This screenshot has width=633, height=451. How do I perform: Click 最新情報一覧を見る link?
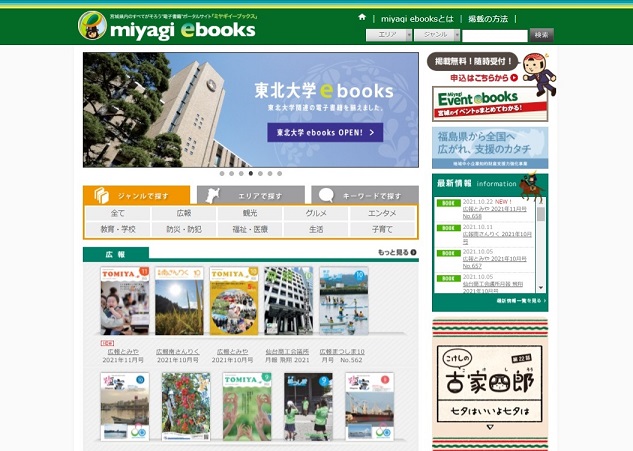coord(521,301)
